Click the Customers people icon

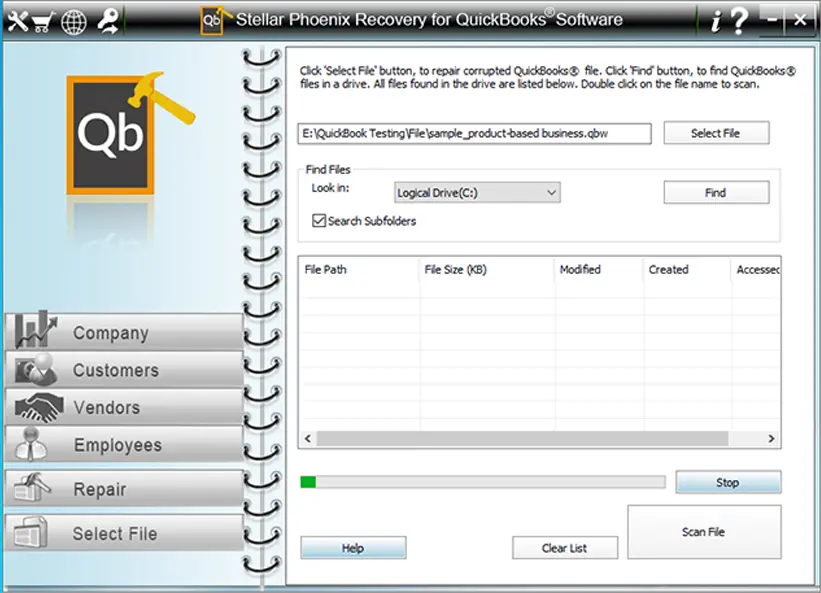coord(36,368)
